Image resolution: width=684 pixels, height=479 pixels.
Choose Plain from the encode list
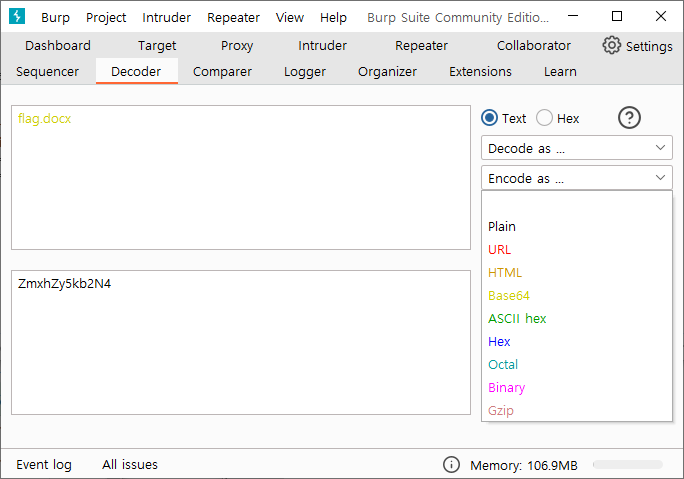(x=577, y=226)
